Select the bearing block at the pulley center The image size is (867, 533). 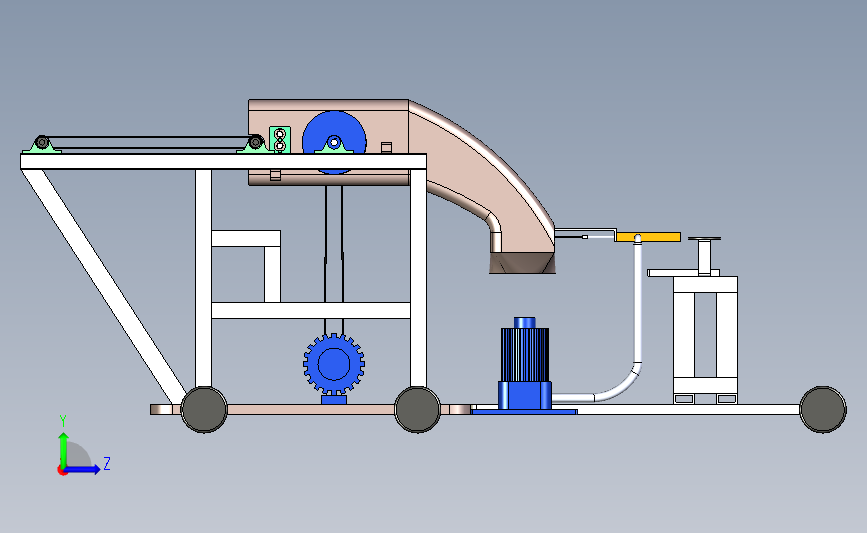pyautogui.click(x=334, y=145)
